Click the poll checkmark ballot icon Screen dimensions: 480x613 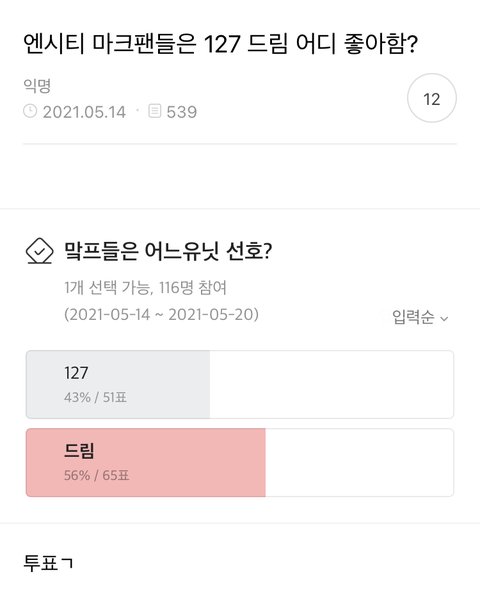pyautogui.click(x=39, y=251)
